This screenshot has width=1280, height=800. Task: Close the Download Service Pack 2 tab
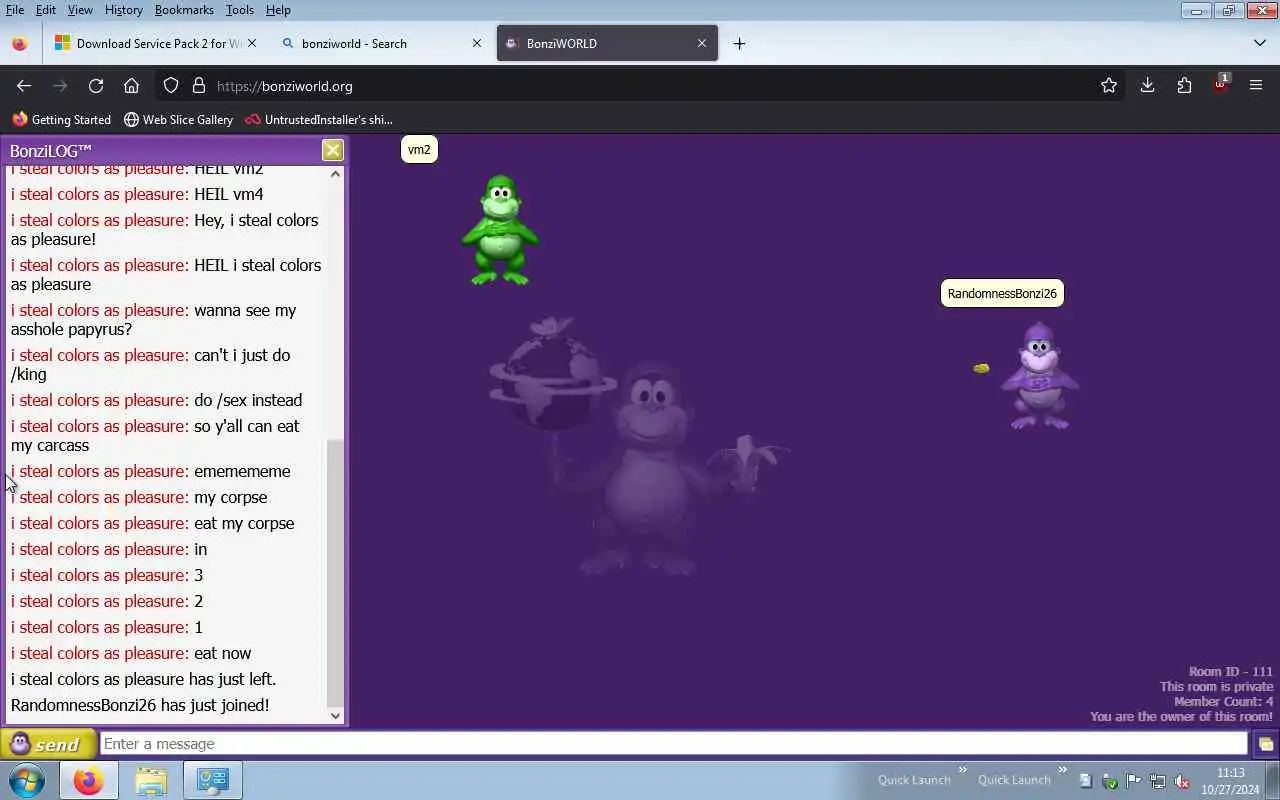(x=252, y=43)
